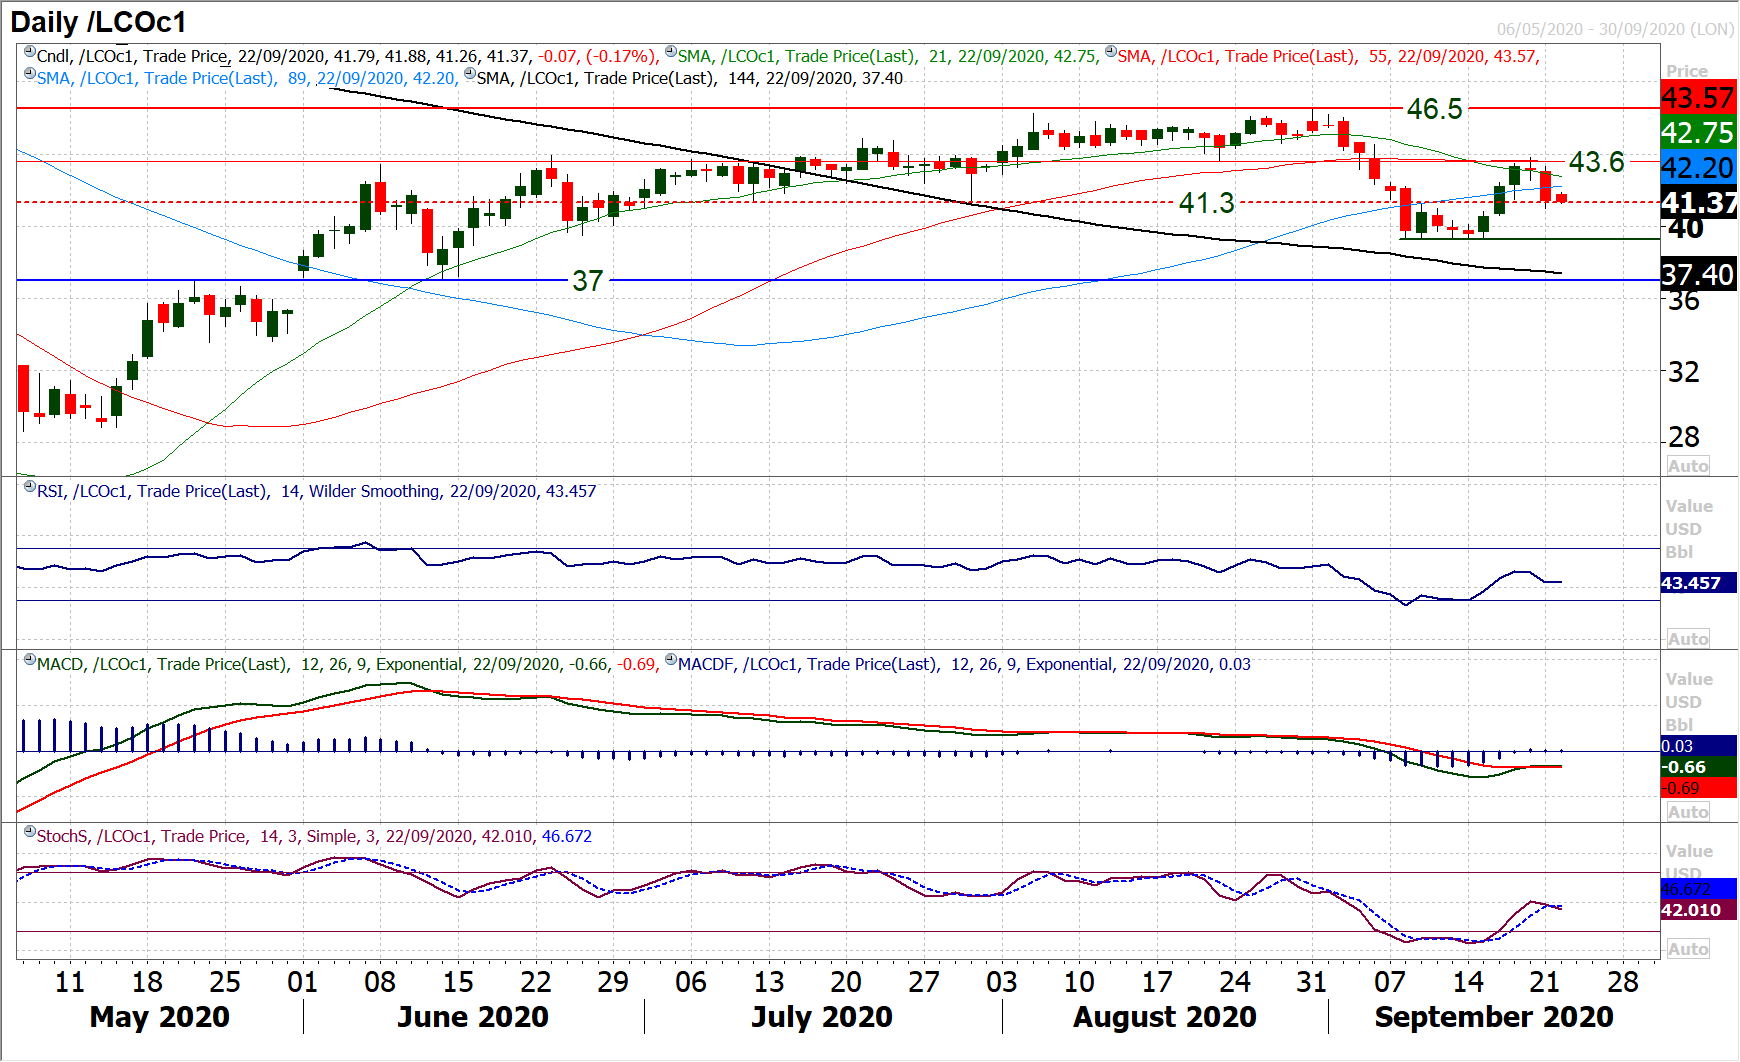Click the Daily /LCOc1 chart title
The height and width of the screenshot is (1062, 1740).
98,22
